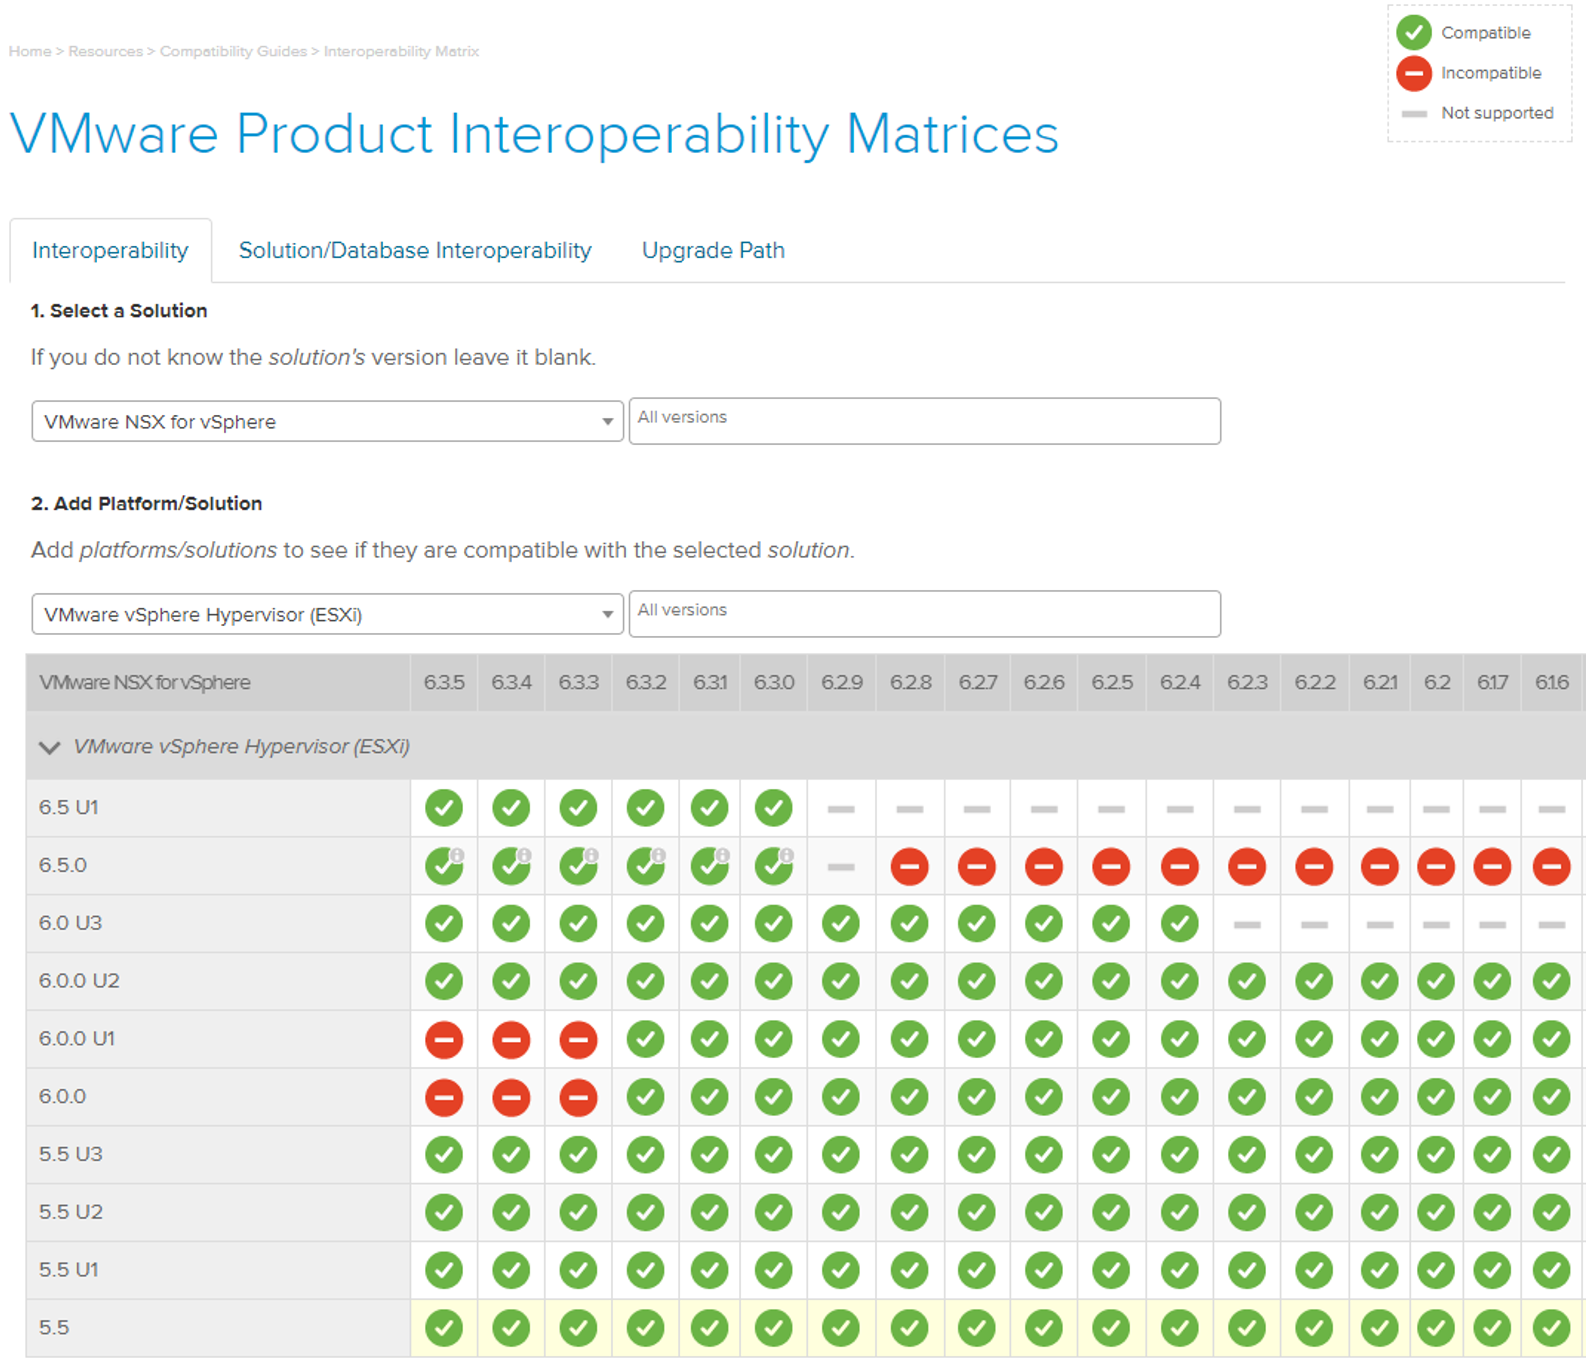Open VMware NSX for vSphere solution dropdown
The height and width of the screenshot is (1364, 1586).
click(x=327, y=421)
